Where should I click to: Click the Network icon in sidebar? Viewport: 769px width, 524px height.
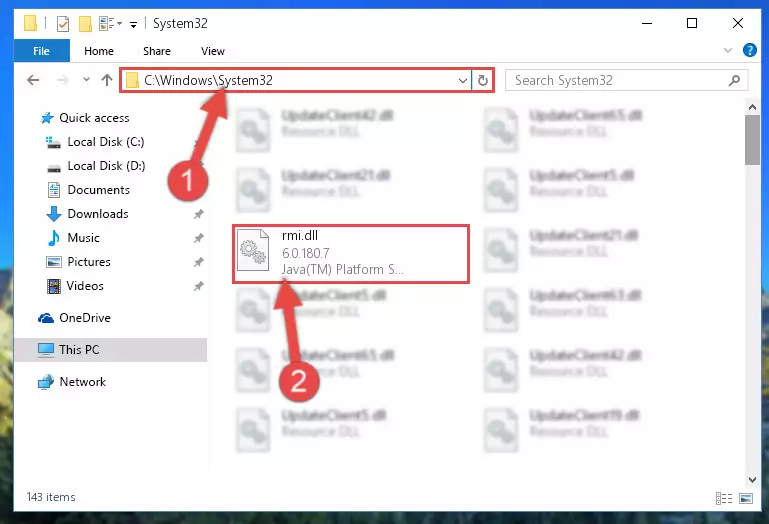(46, 382)
